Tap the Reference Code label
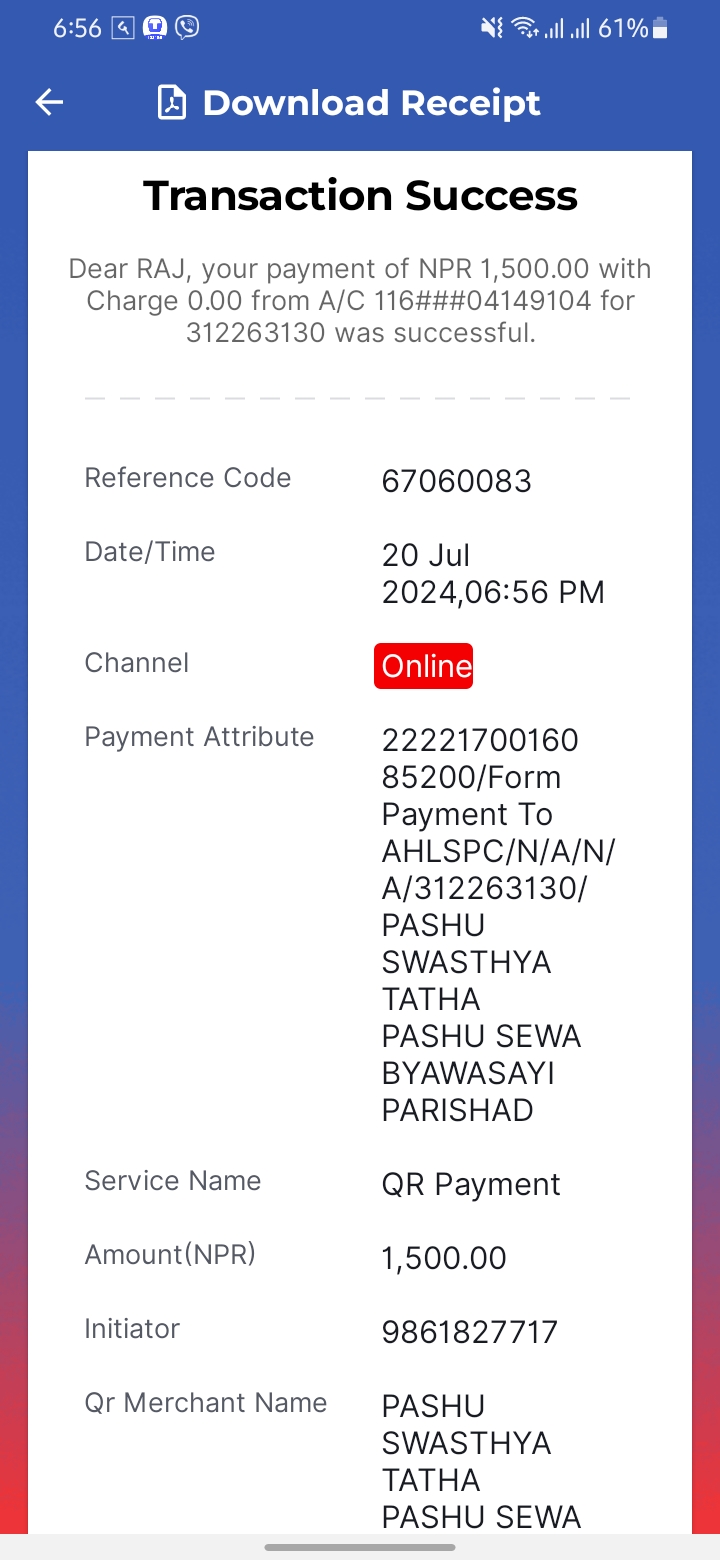 click(188, 478)
